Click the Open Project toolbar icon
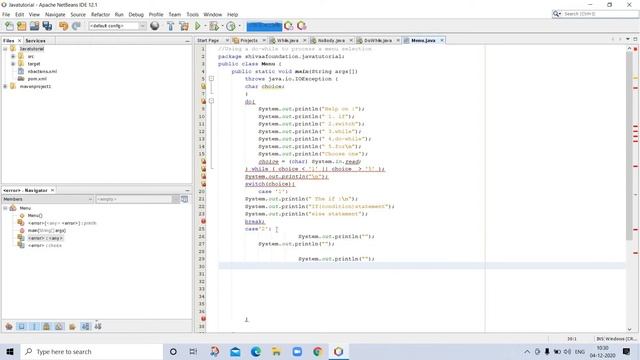The width and height of the screenshot is (640, 360). point(34,26)
